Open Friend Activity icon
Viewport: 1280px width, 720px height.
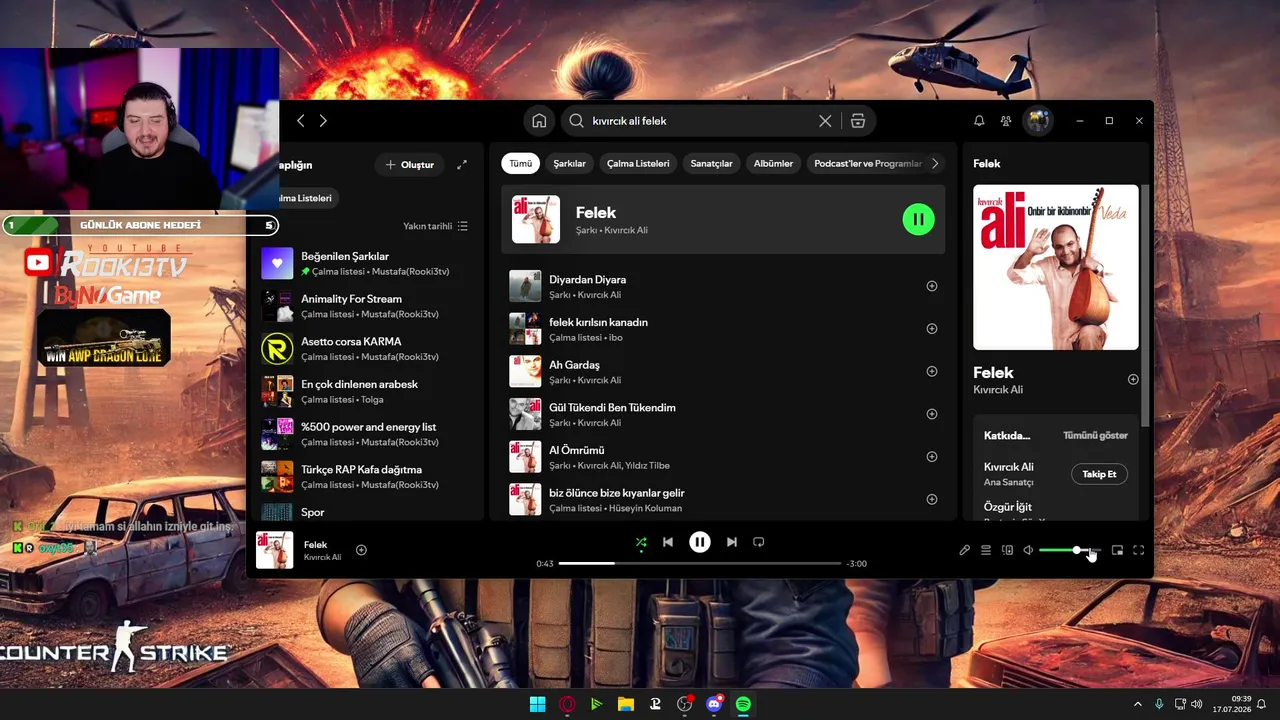pos(1006,121)
